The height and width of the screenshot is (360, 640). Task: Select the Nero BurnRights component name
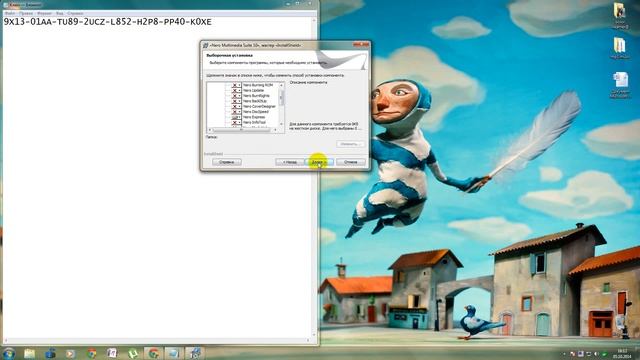coord(256,96)
